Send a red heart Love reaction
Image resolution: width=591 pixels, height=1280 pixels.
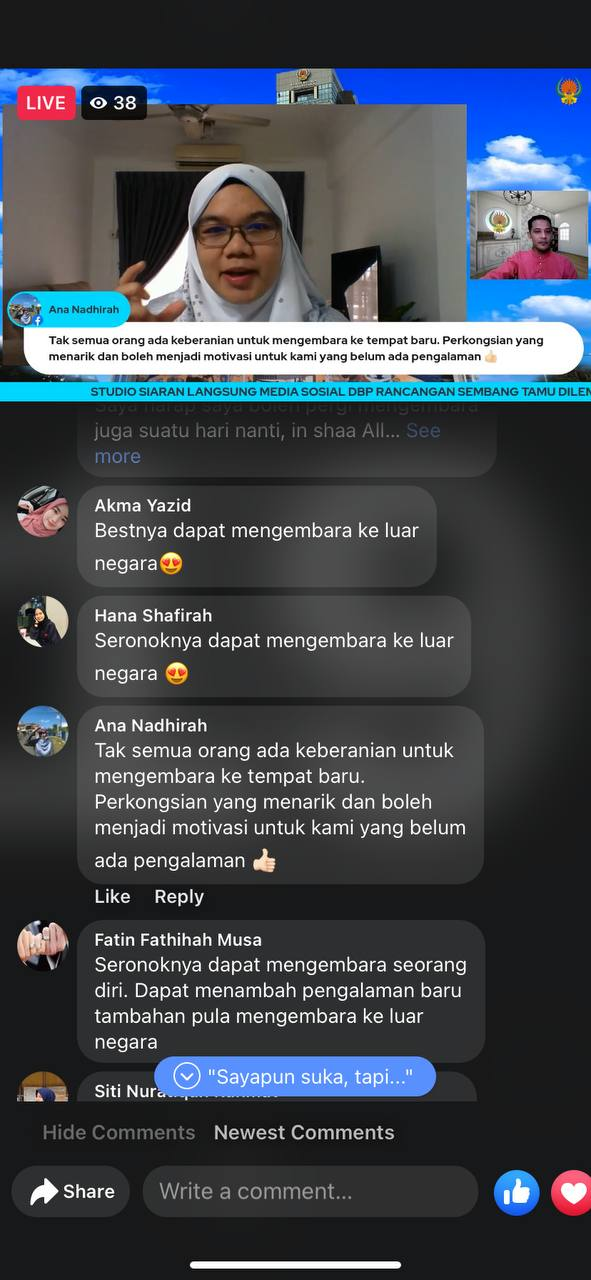coord(572,1191)
